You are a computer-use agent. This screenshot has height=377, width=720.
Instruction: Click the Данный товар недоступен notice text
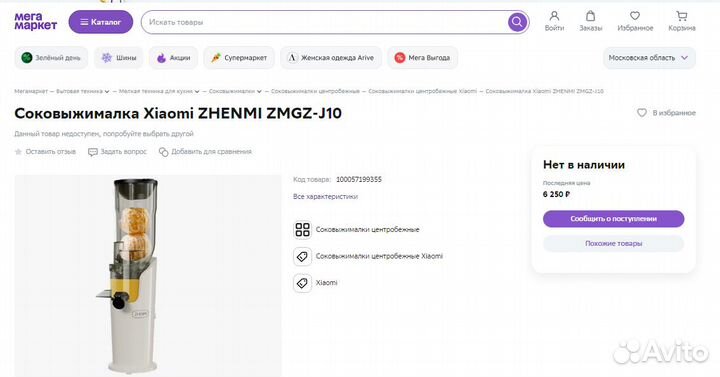104,134
